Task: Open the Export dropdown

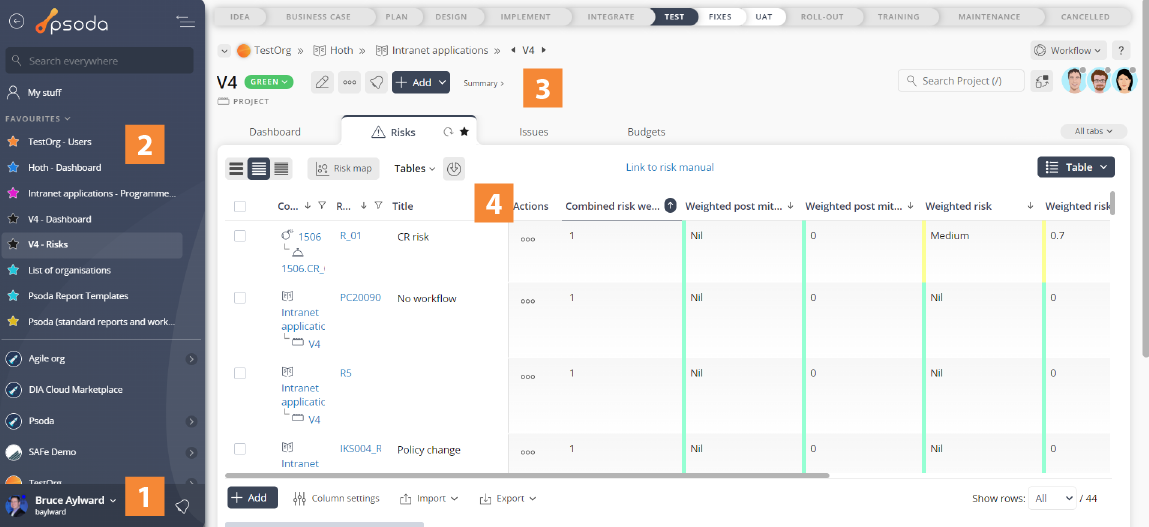Action: point(508,498)
